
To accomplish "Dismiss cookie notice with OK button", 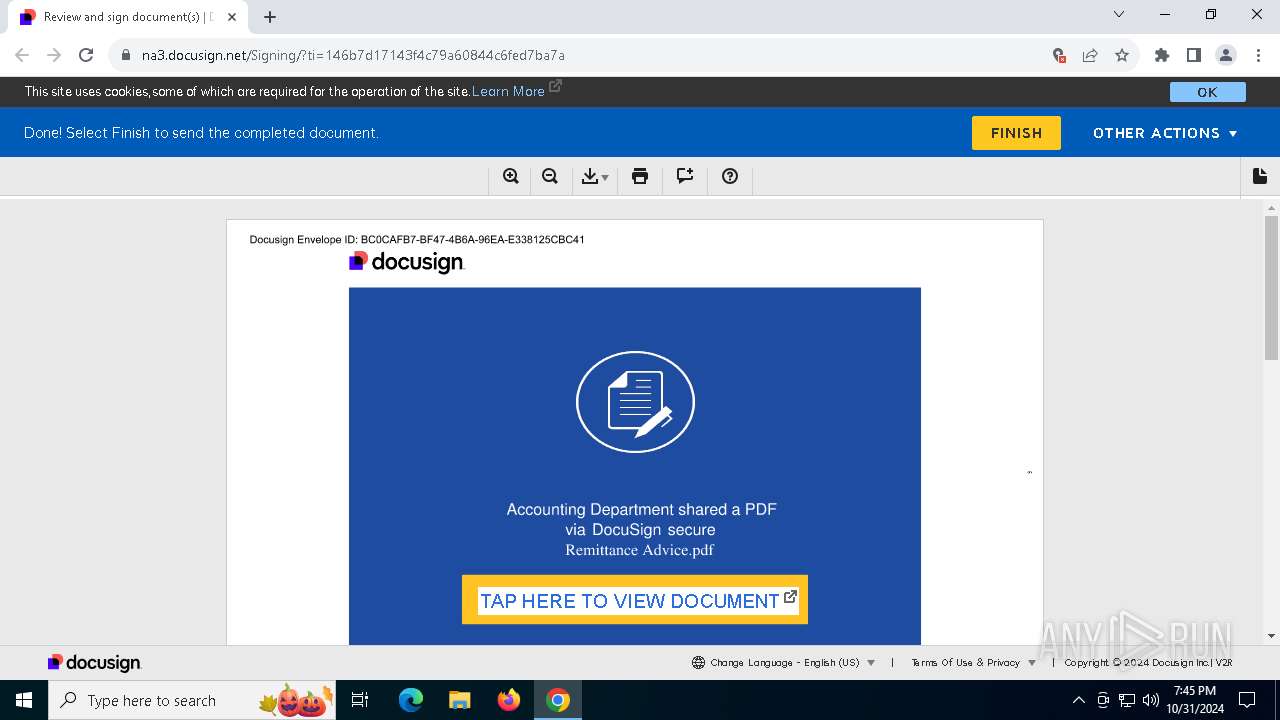I will click(x=1208, y=92).
